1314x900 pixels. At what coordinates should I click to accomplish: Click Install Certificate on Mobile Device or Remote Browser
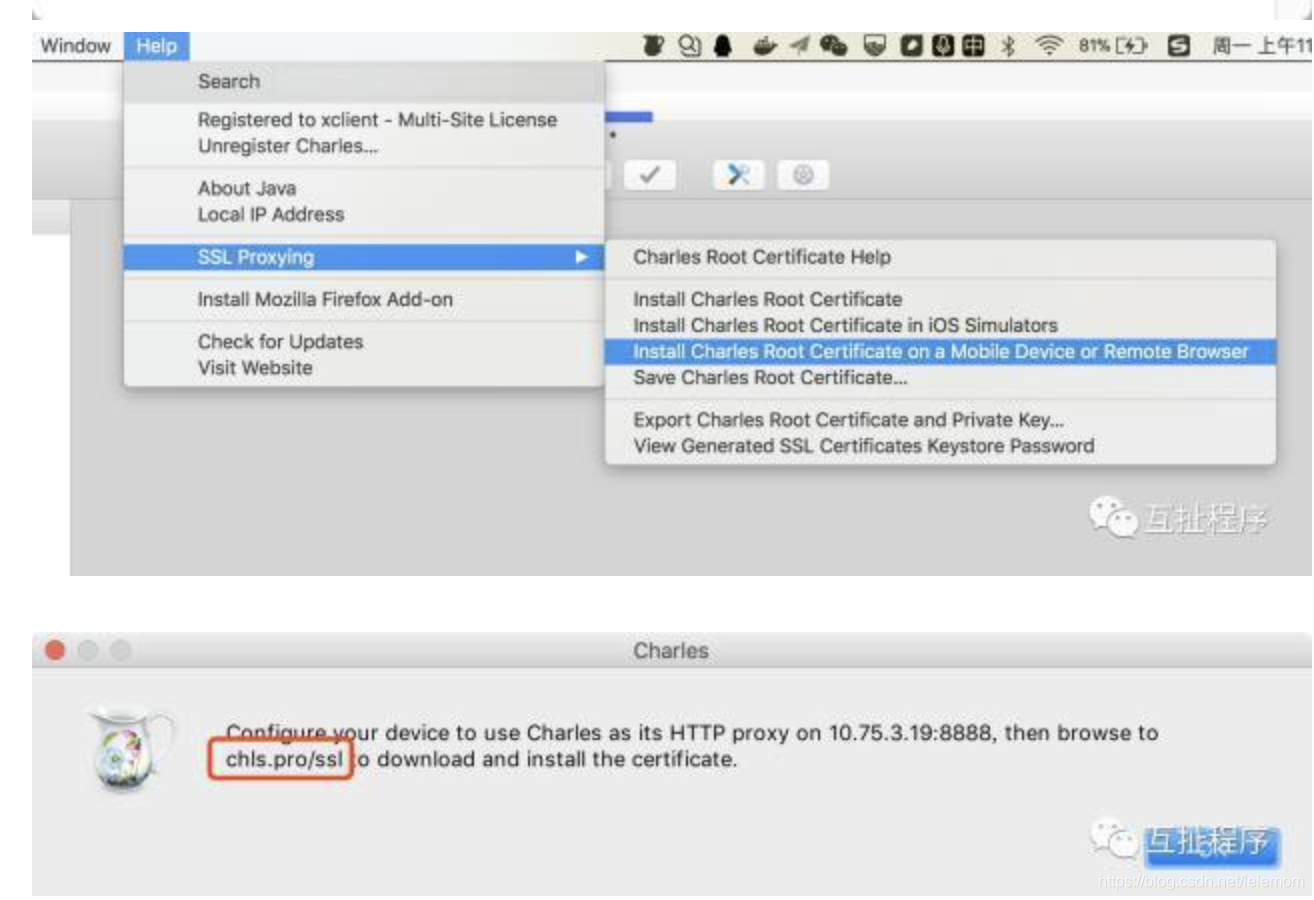tap(940, 351)
